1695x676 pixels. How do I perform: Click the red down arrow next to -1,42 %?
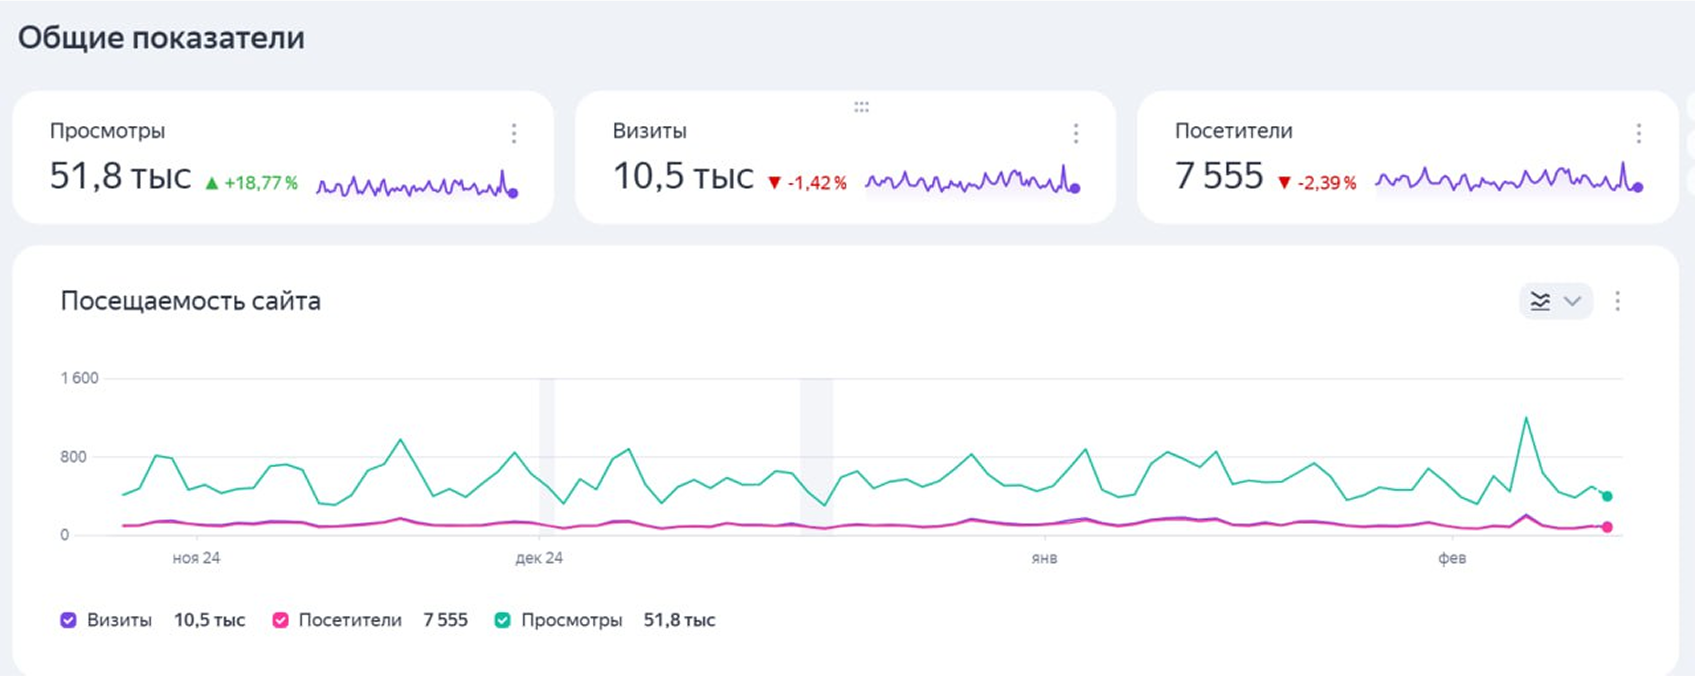tap(774, 183)
